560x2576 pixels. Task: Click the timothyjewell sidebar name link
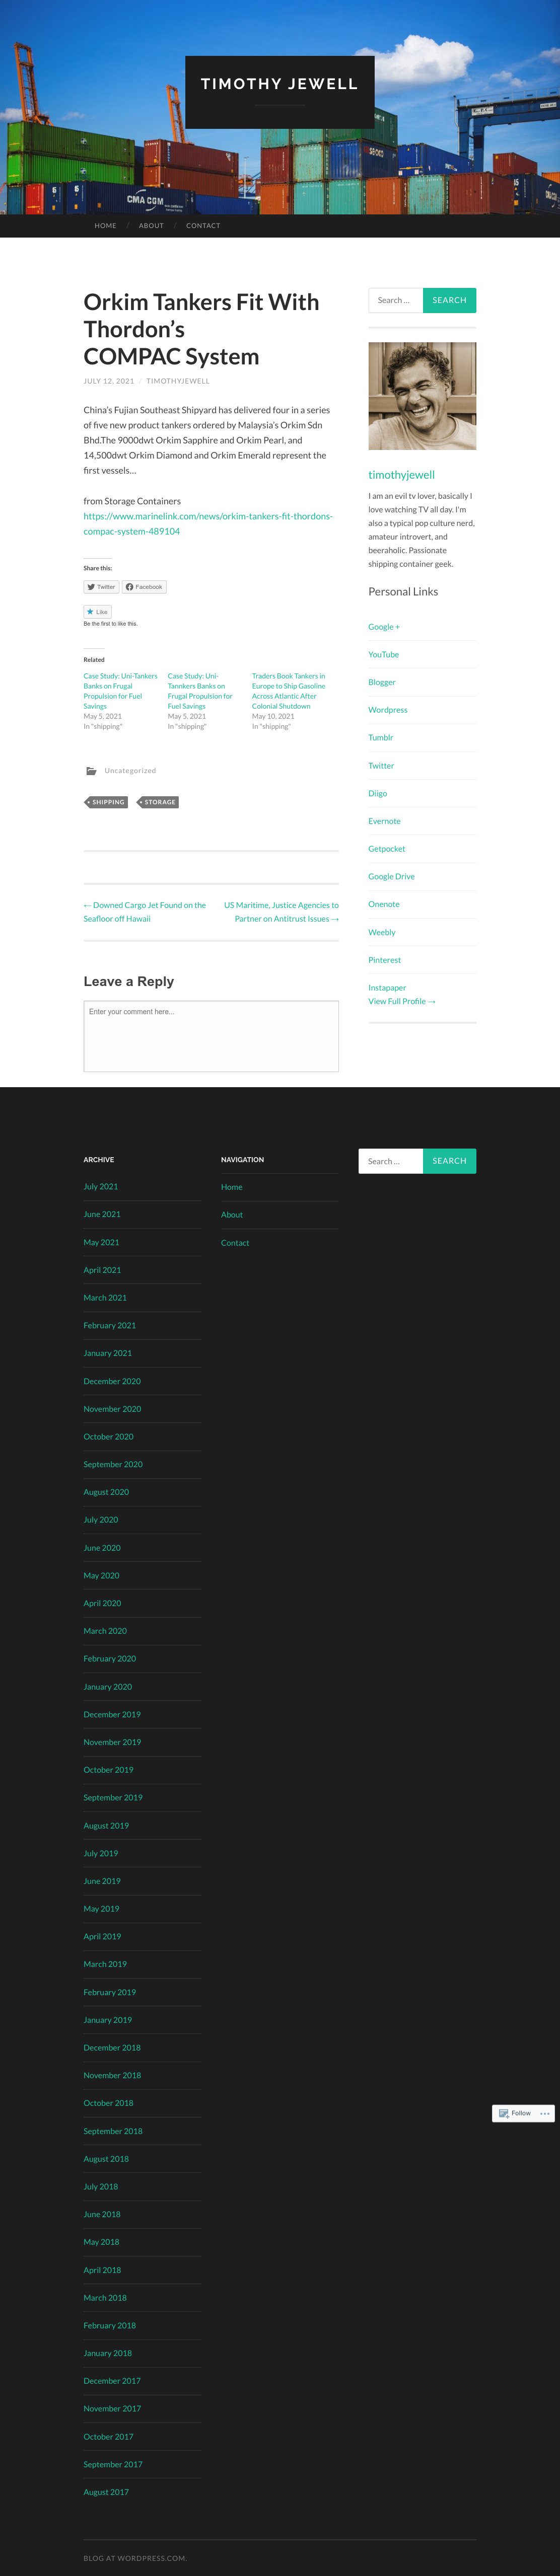[x=401, y=475]
